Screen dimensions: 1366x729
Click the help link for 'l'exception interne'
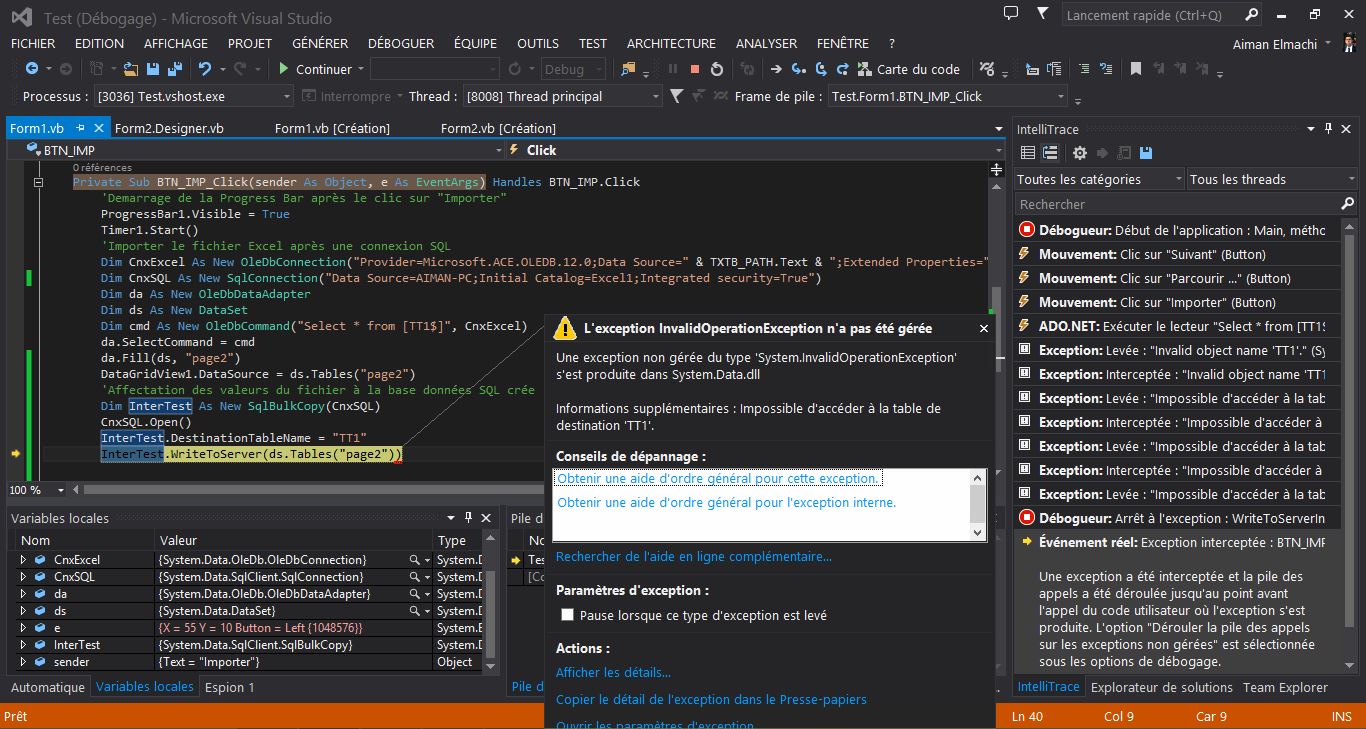pyautogui.click(x=726, y=502)
